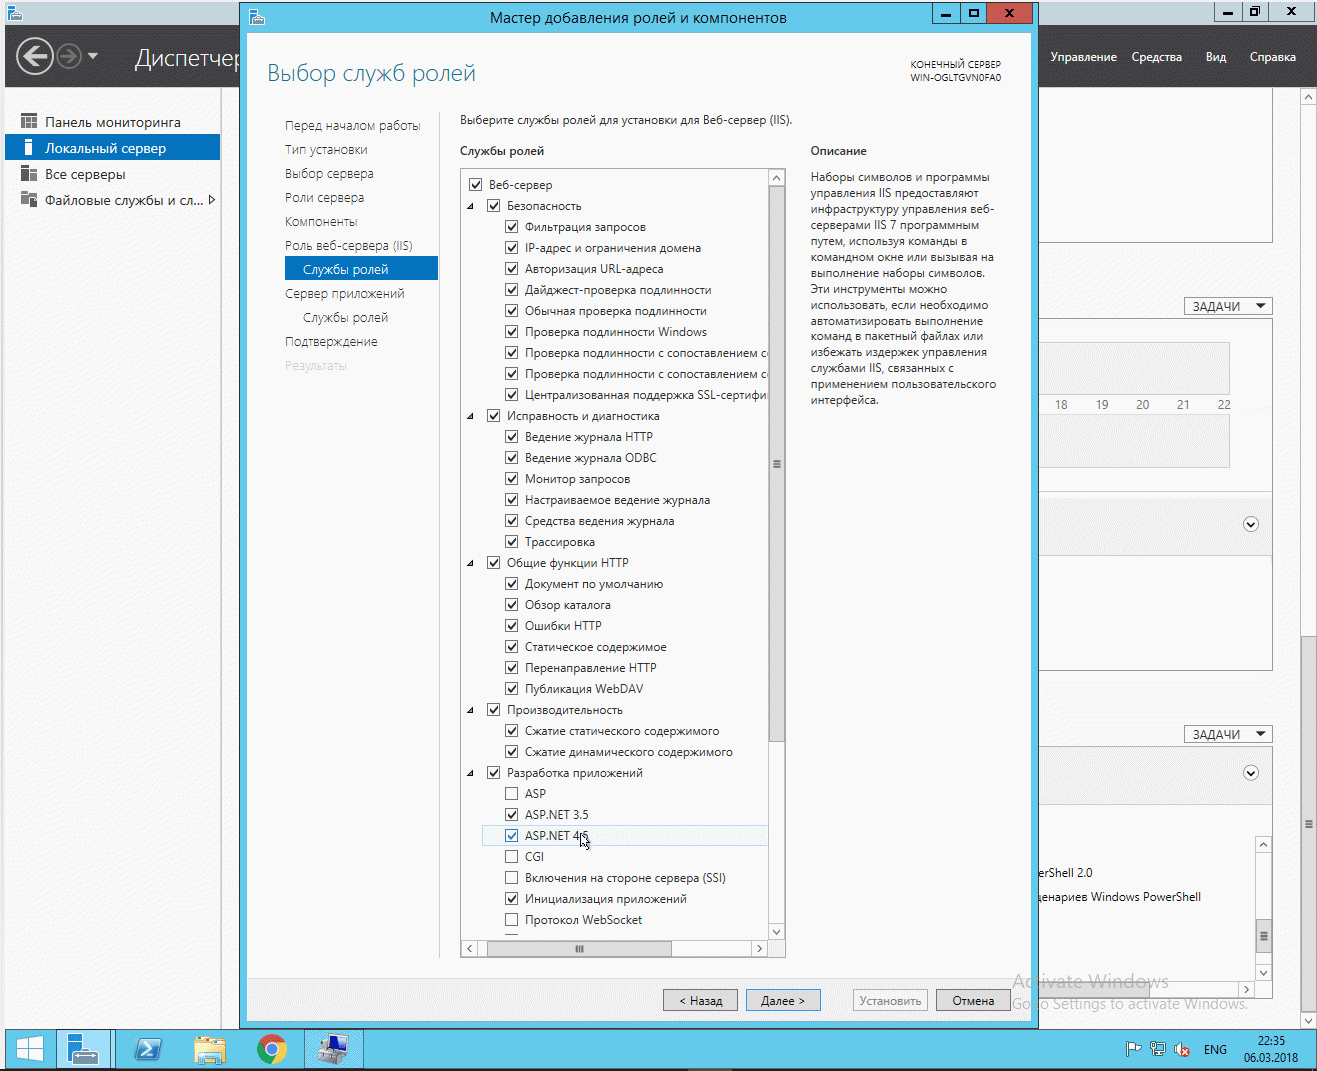This screenshot has width=1317, height=1071.
Task: Click the Файловые службы sidebar icon
Action: click(x=29, y=200)
